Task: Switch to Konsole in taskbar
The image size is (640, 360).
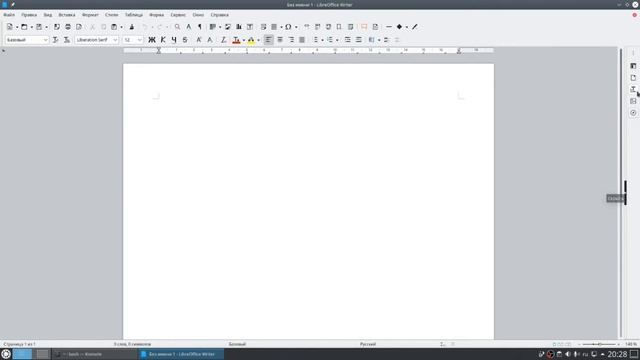Action: (x=95, y=354)
